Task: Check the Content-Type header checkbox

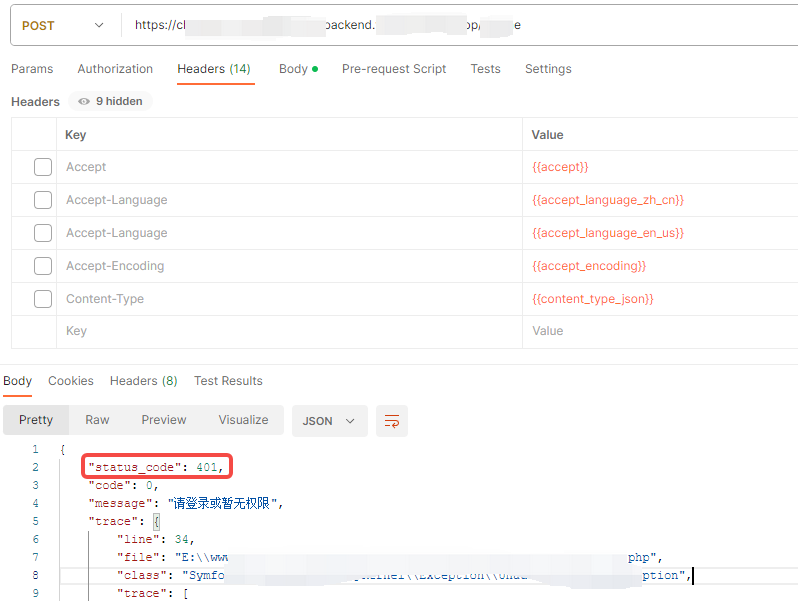Action: (43, 299)
